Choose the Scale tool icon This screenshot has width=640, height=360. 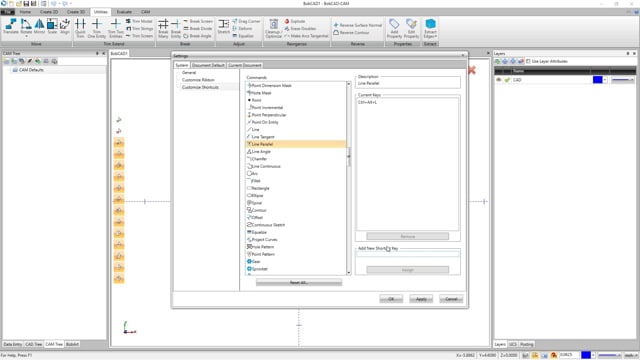pyautogui.click(x=52, y=26)
